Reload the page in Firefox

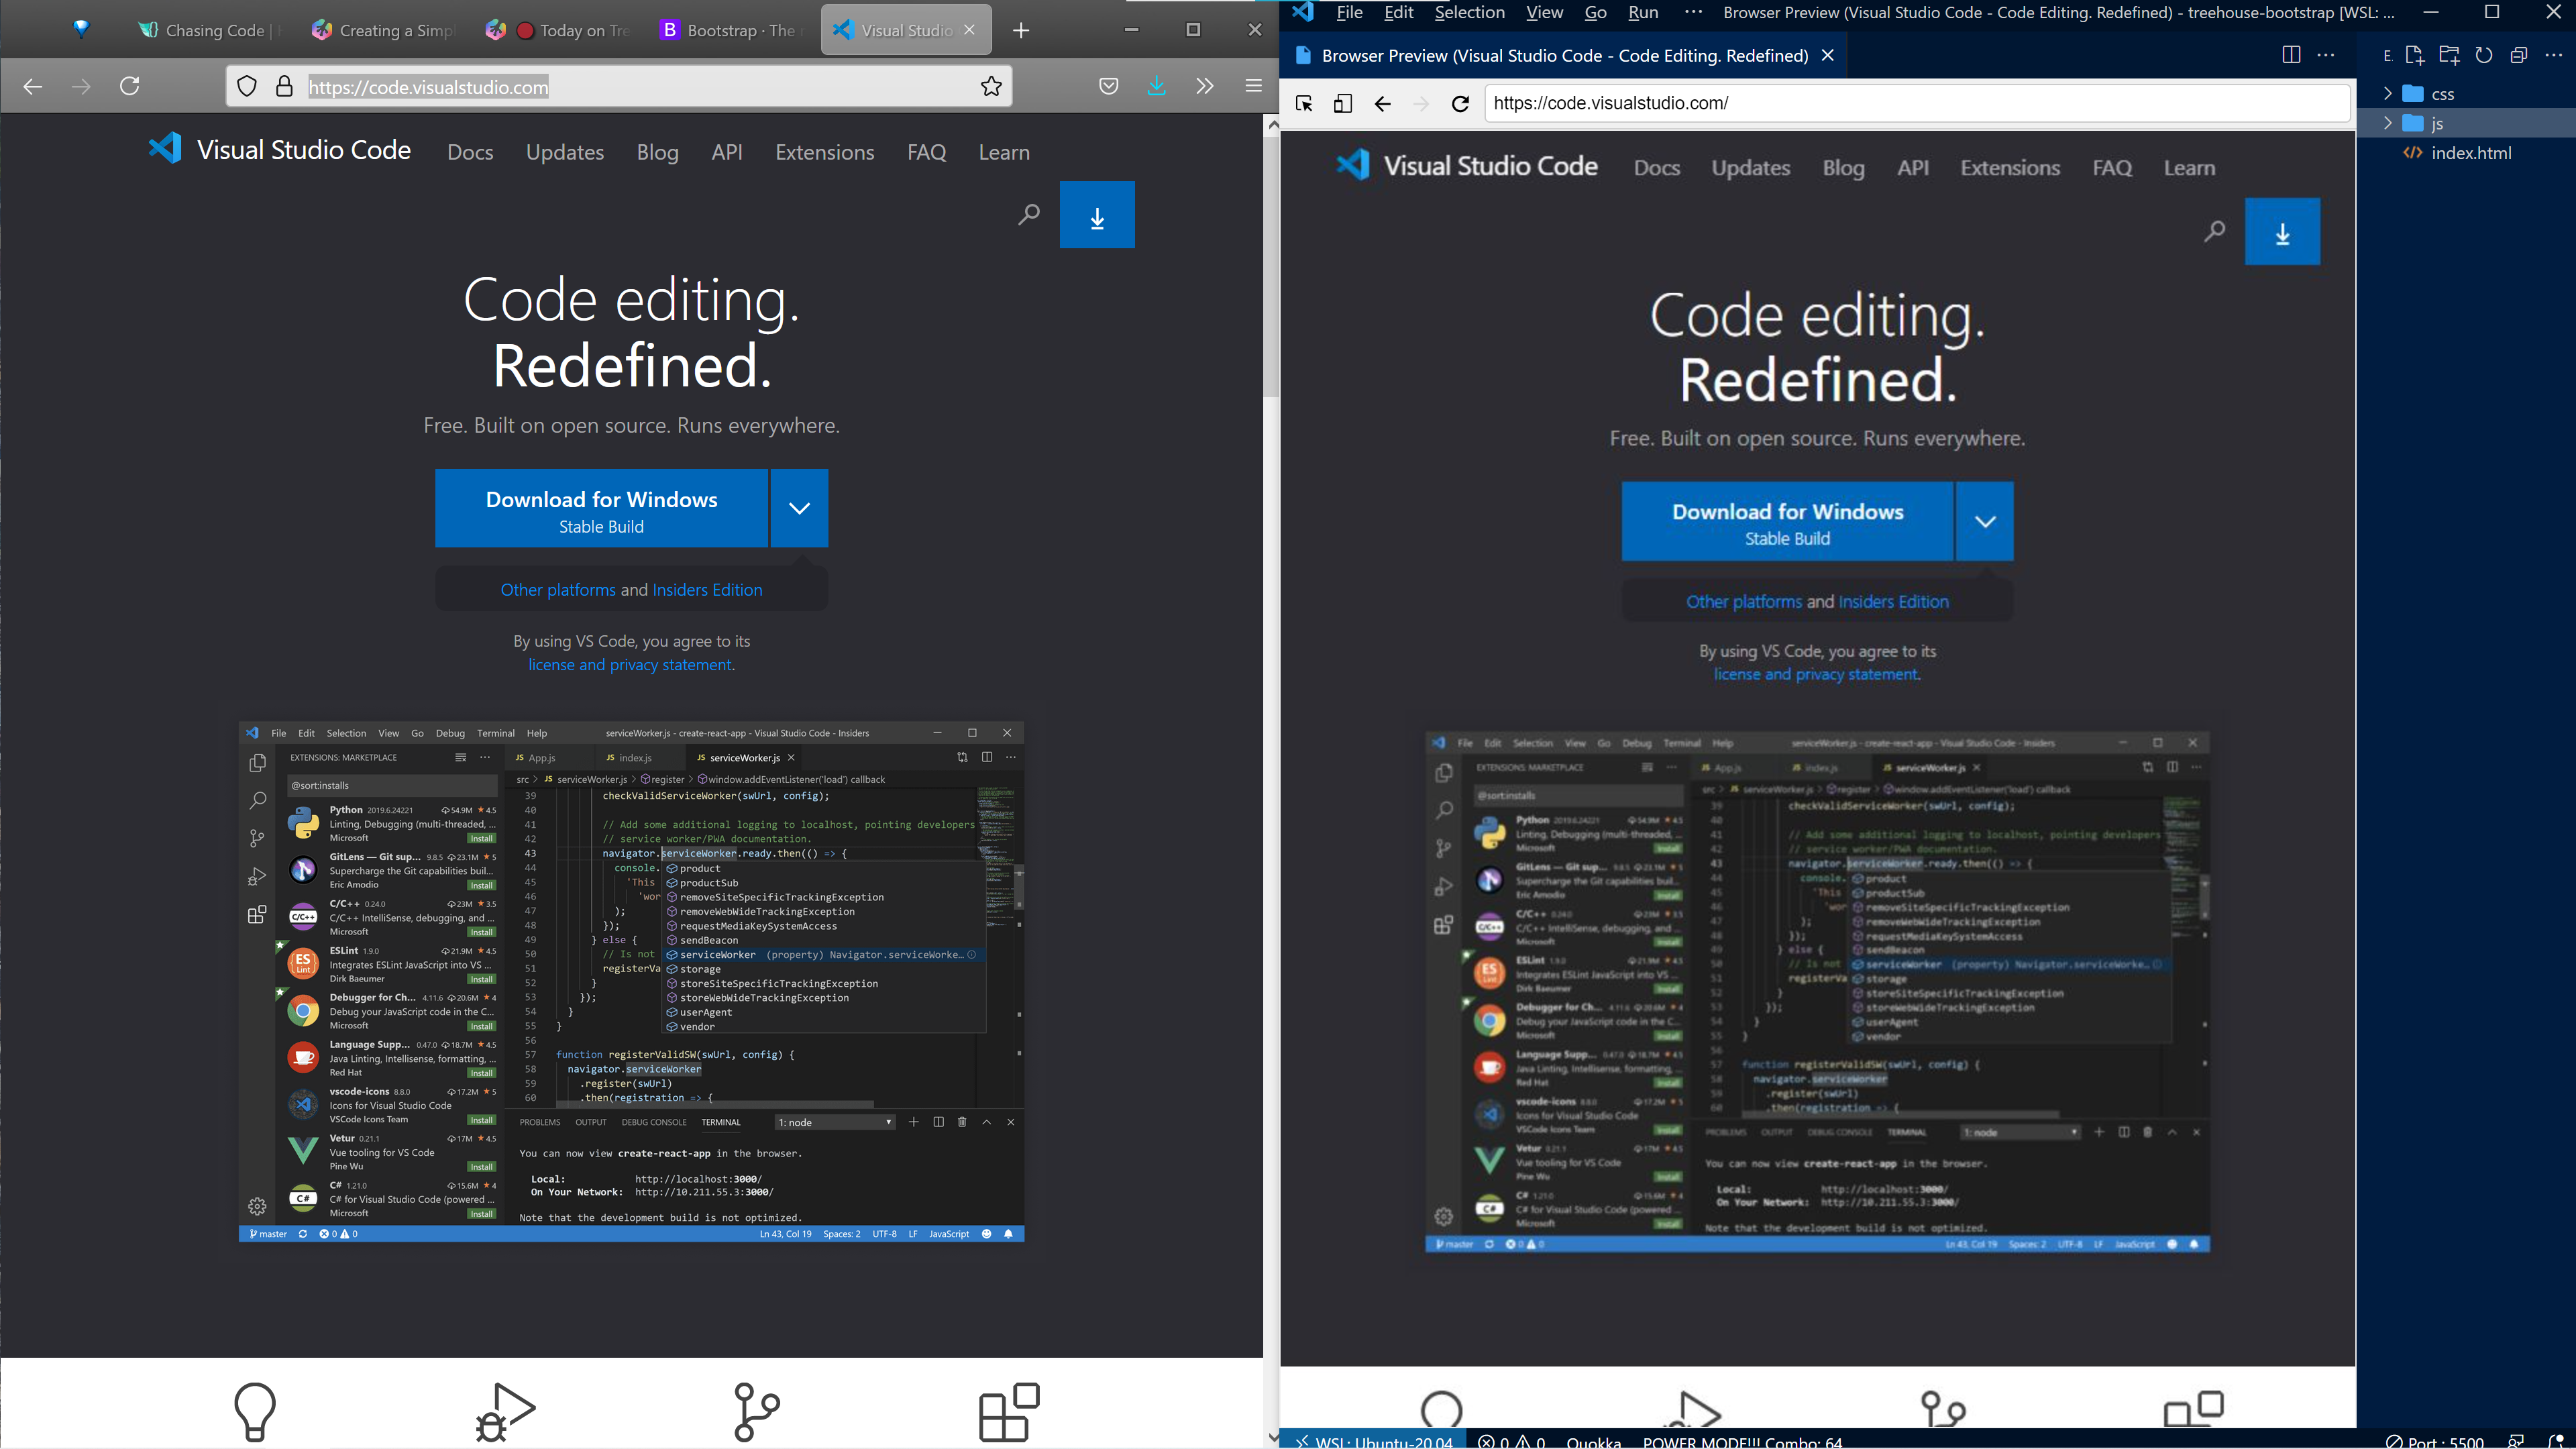pyautogui.click(x=130, y=86)
